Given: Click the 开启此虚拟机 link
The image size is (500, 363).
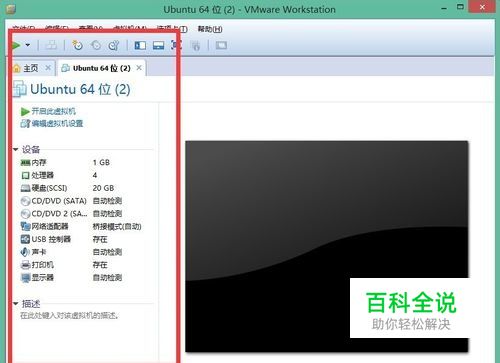Looking at the screenshot, I should (48, 111).
